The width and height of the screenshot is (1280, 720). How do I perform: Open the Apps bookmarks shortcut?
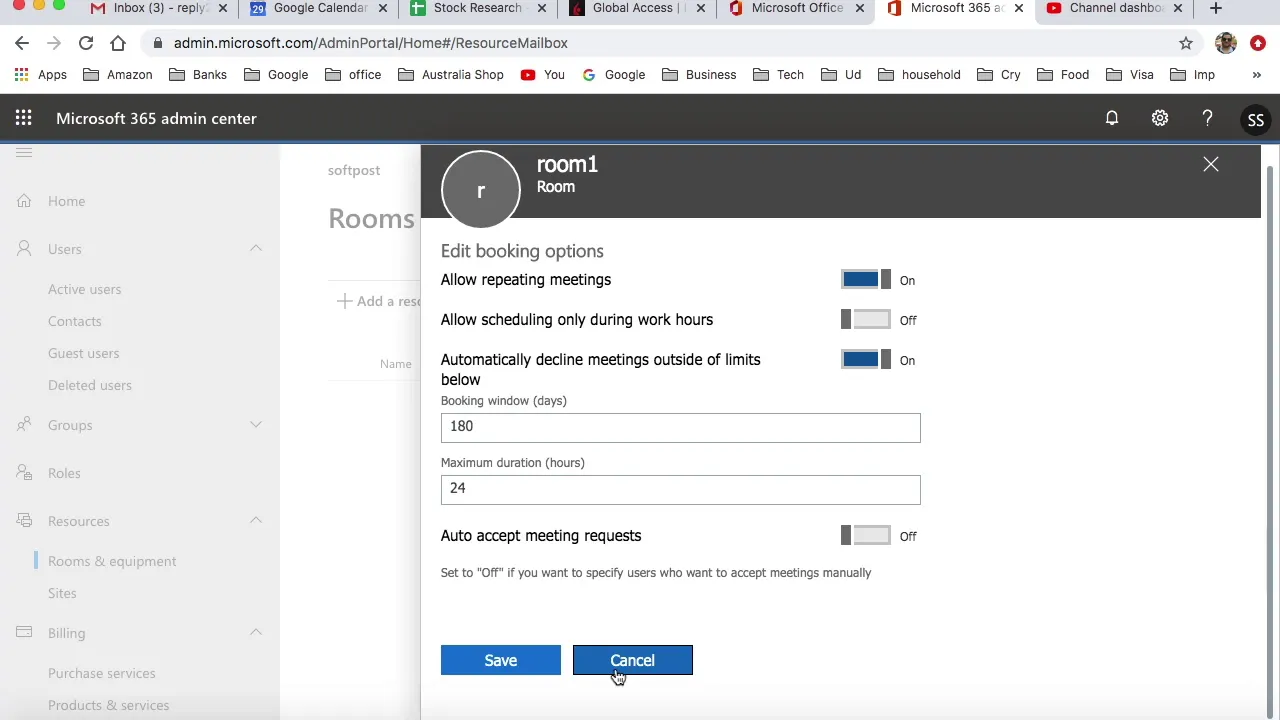(41, 74)
